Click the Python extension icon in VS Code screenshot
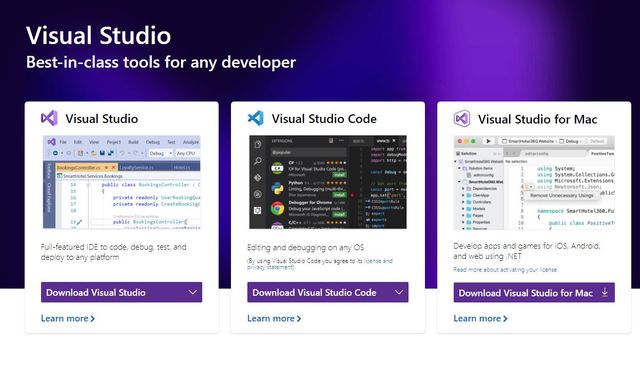 click(x=278, y=188)
